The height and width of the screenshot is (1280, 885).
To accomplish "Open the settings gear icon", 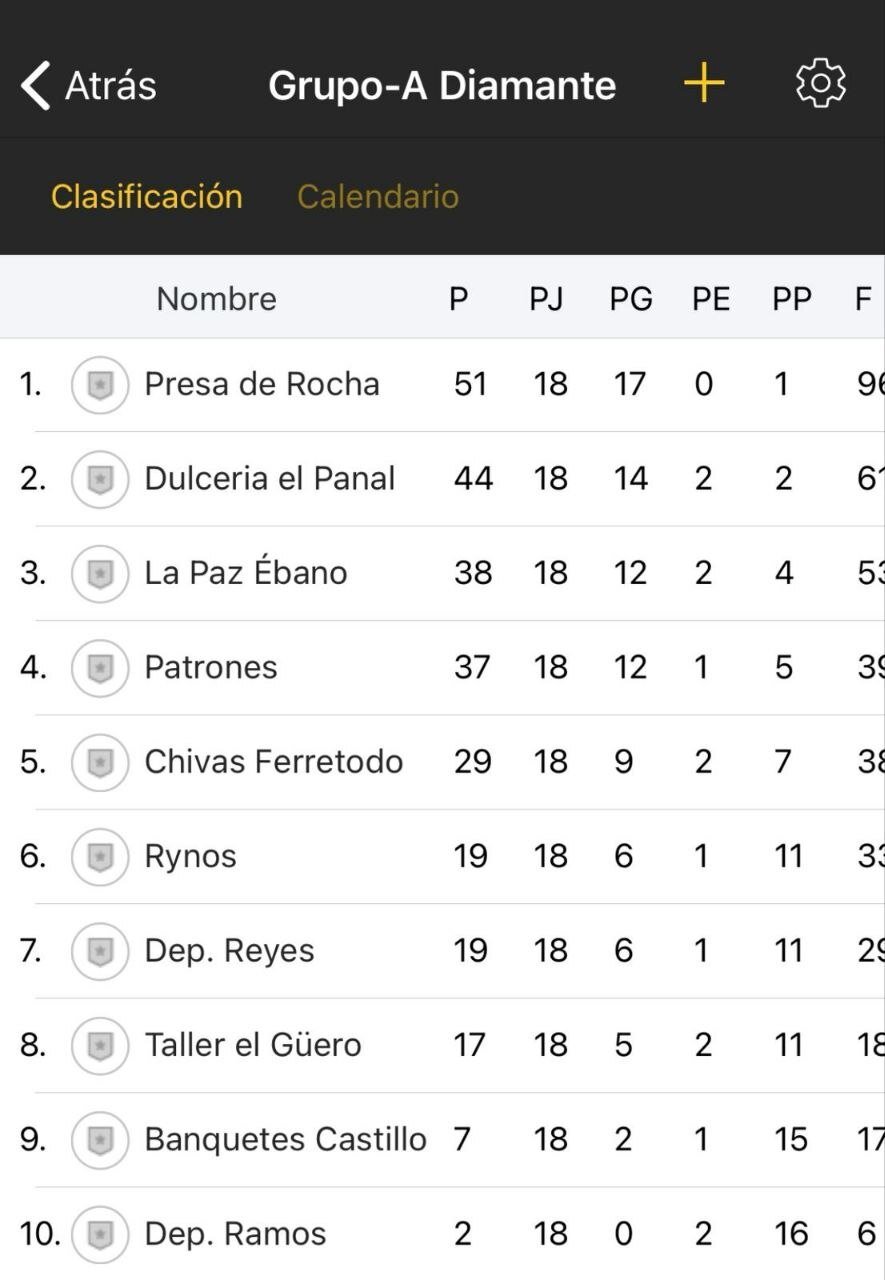I will pos(821,83).
